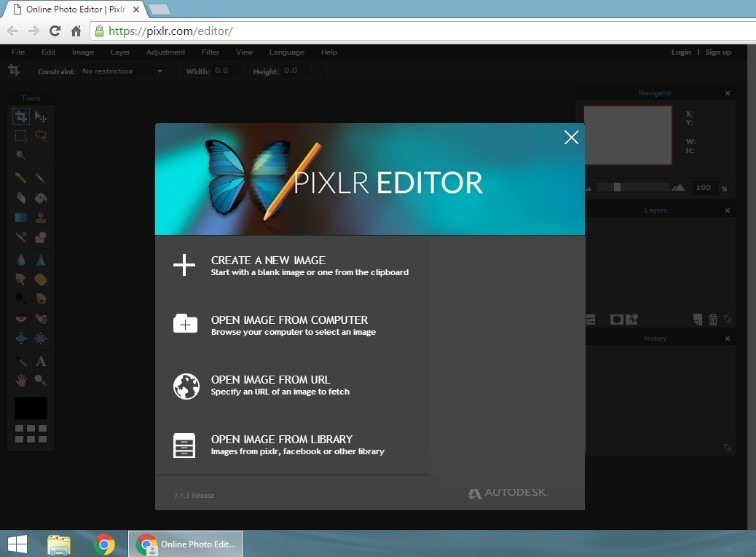
Task: Click the crop Height field
Action: [294, 71]
